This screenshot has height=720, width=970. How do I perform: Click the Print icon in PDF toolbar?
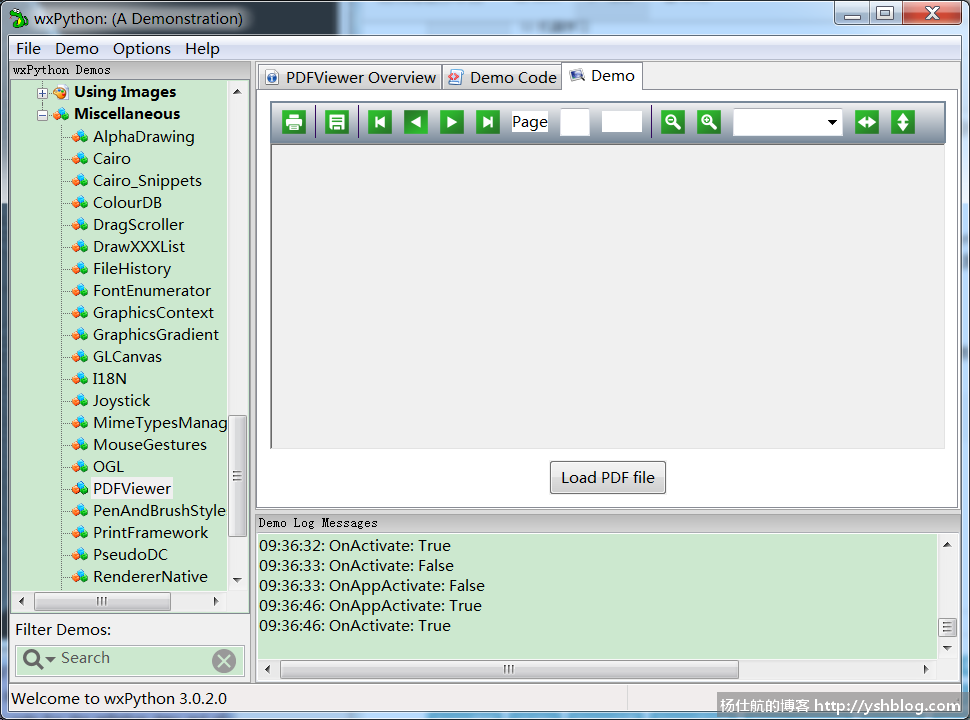(294, 122)
